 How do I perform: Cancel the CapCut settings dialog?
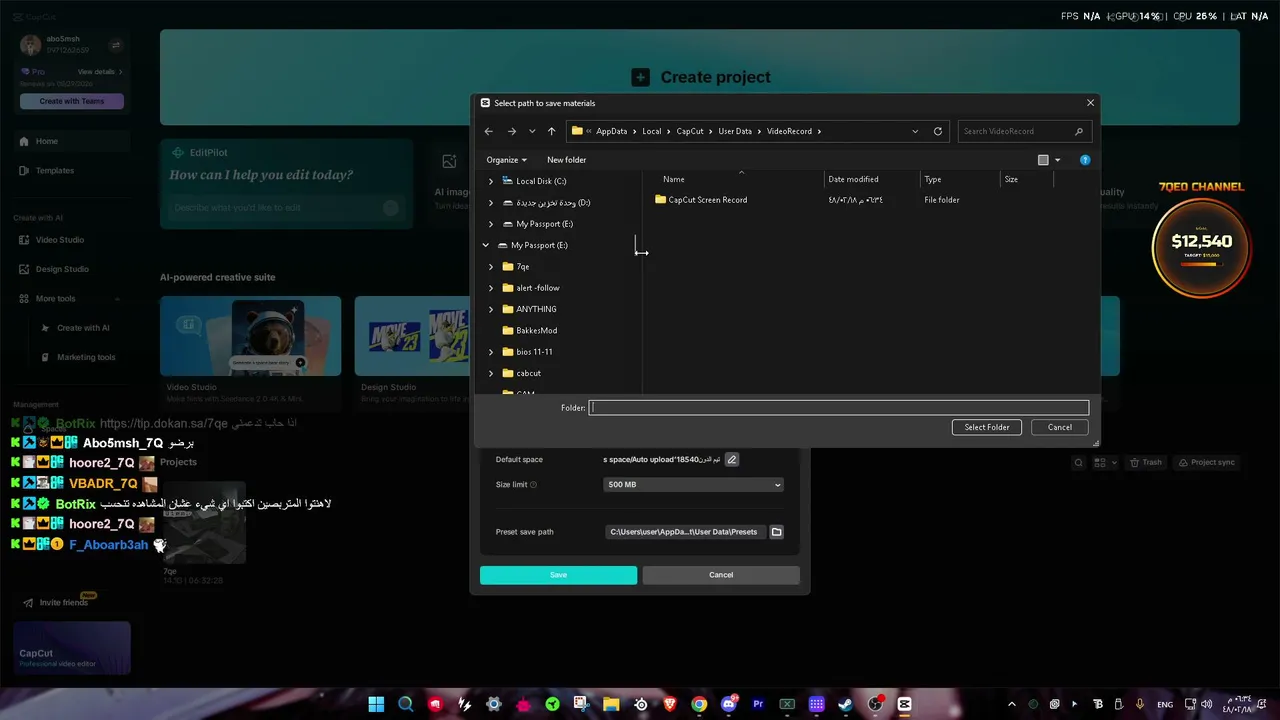[x=721, y=575]
